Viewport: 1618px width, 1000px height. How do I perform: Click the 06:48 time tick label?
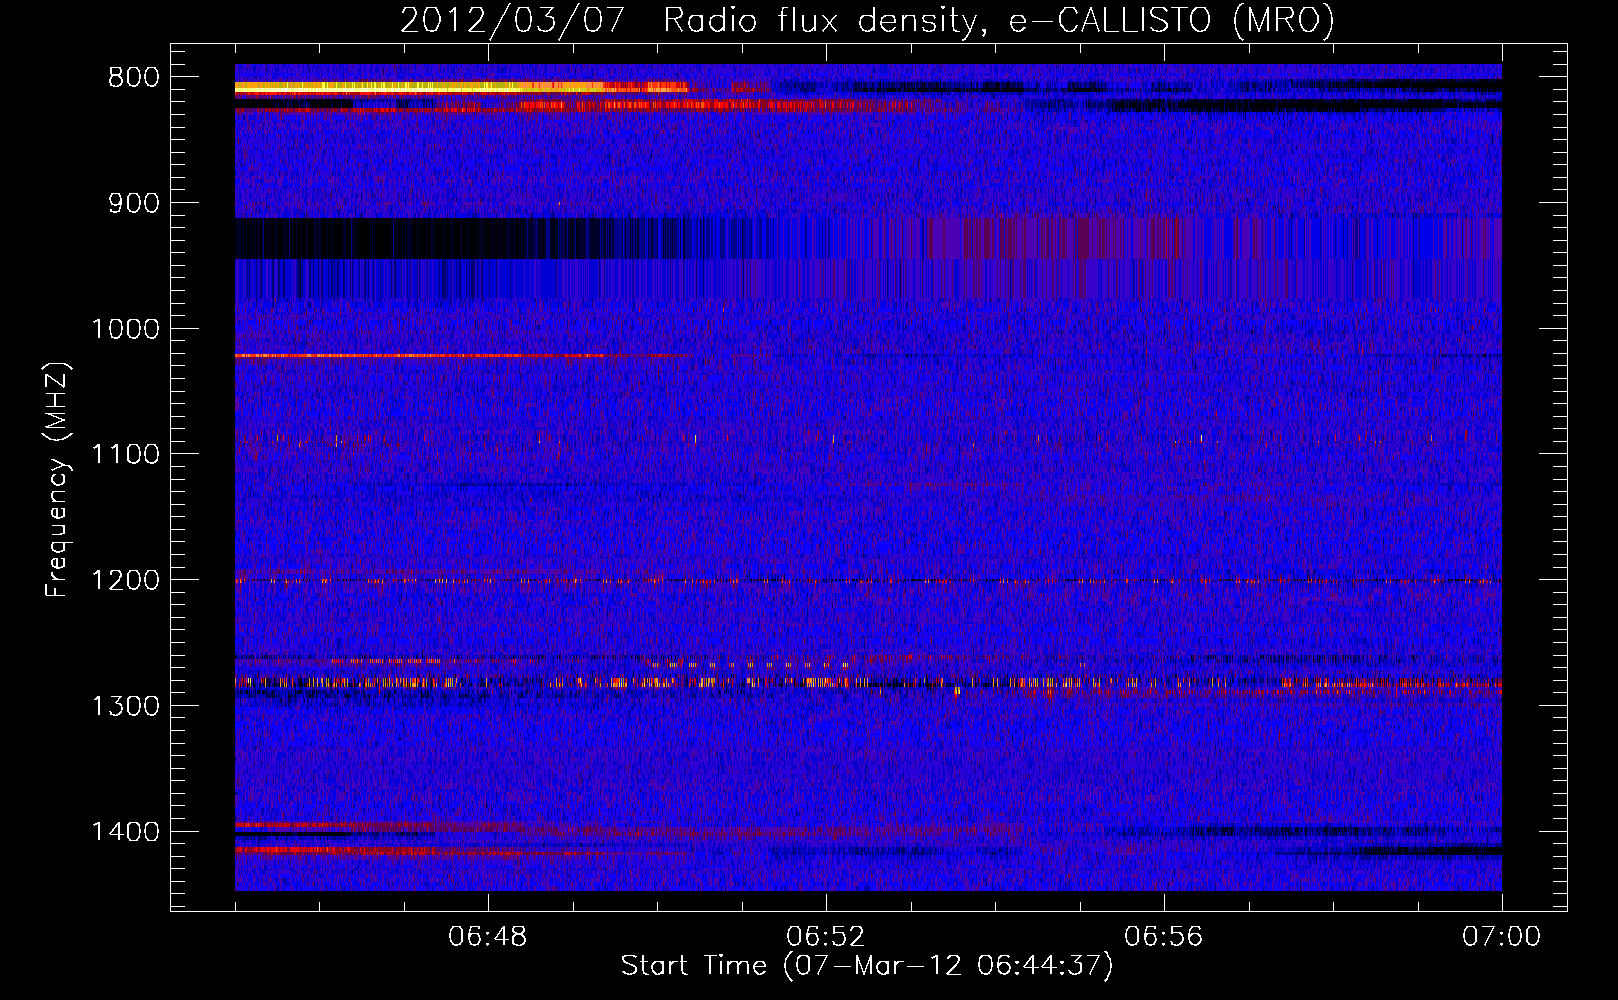pyautogui.click(x=488, y=937)
